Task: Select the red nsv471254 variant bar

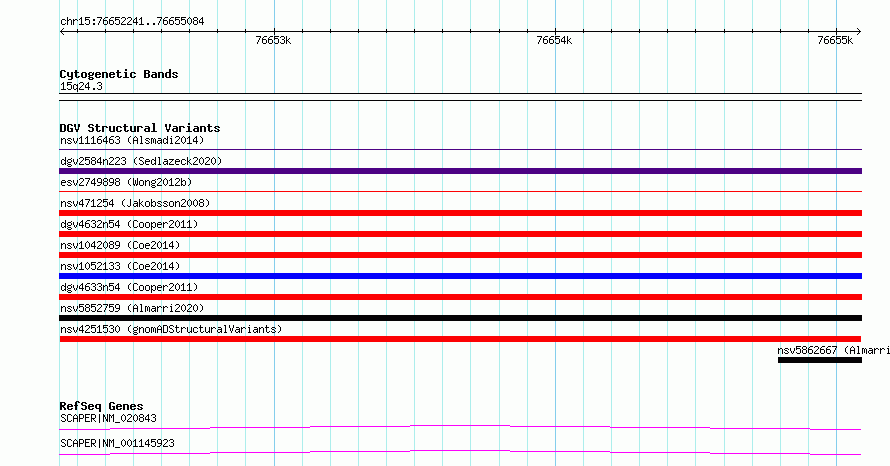Action: [460, 213]
